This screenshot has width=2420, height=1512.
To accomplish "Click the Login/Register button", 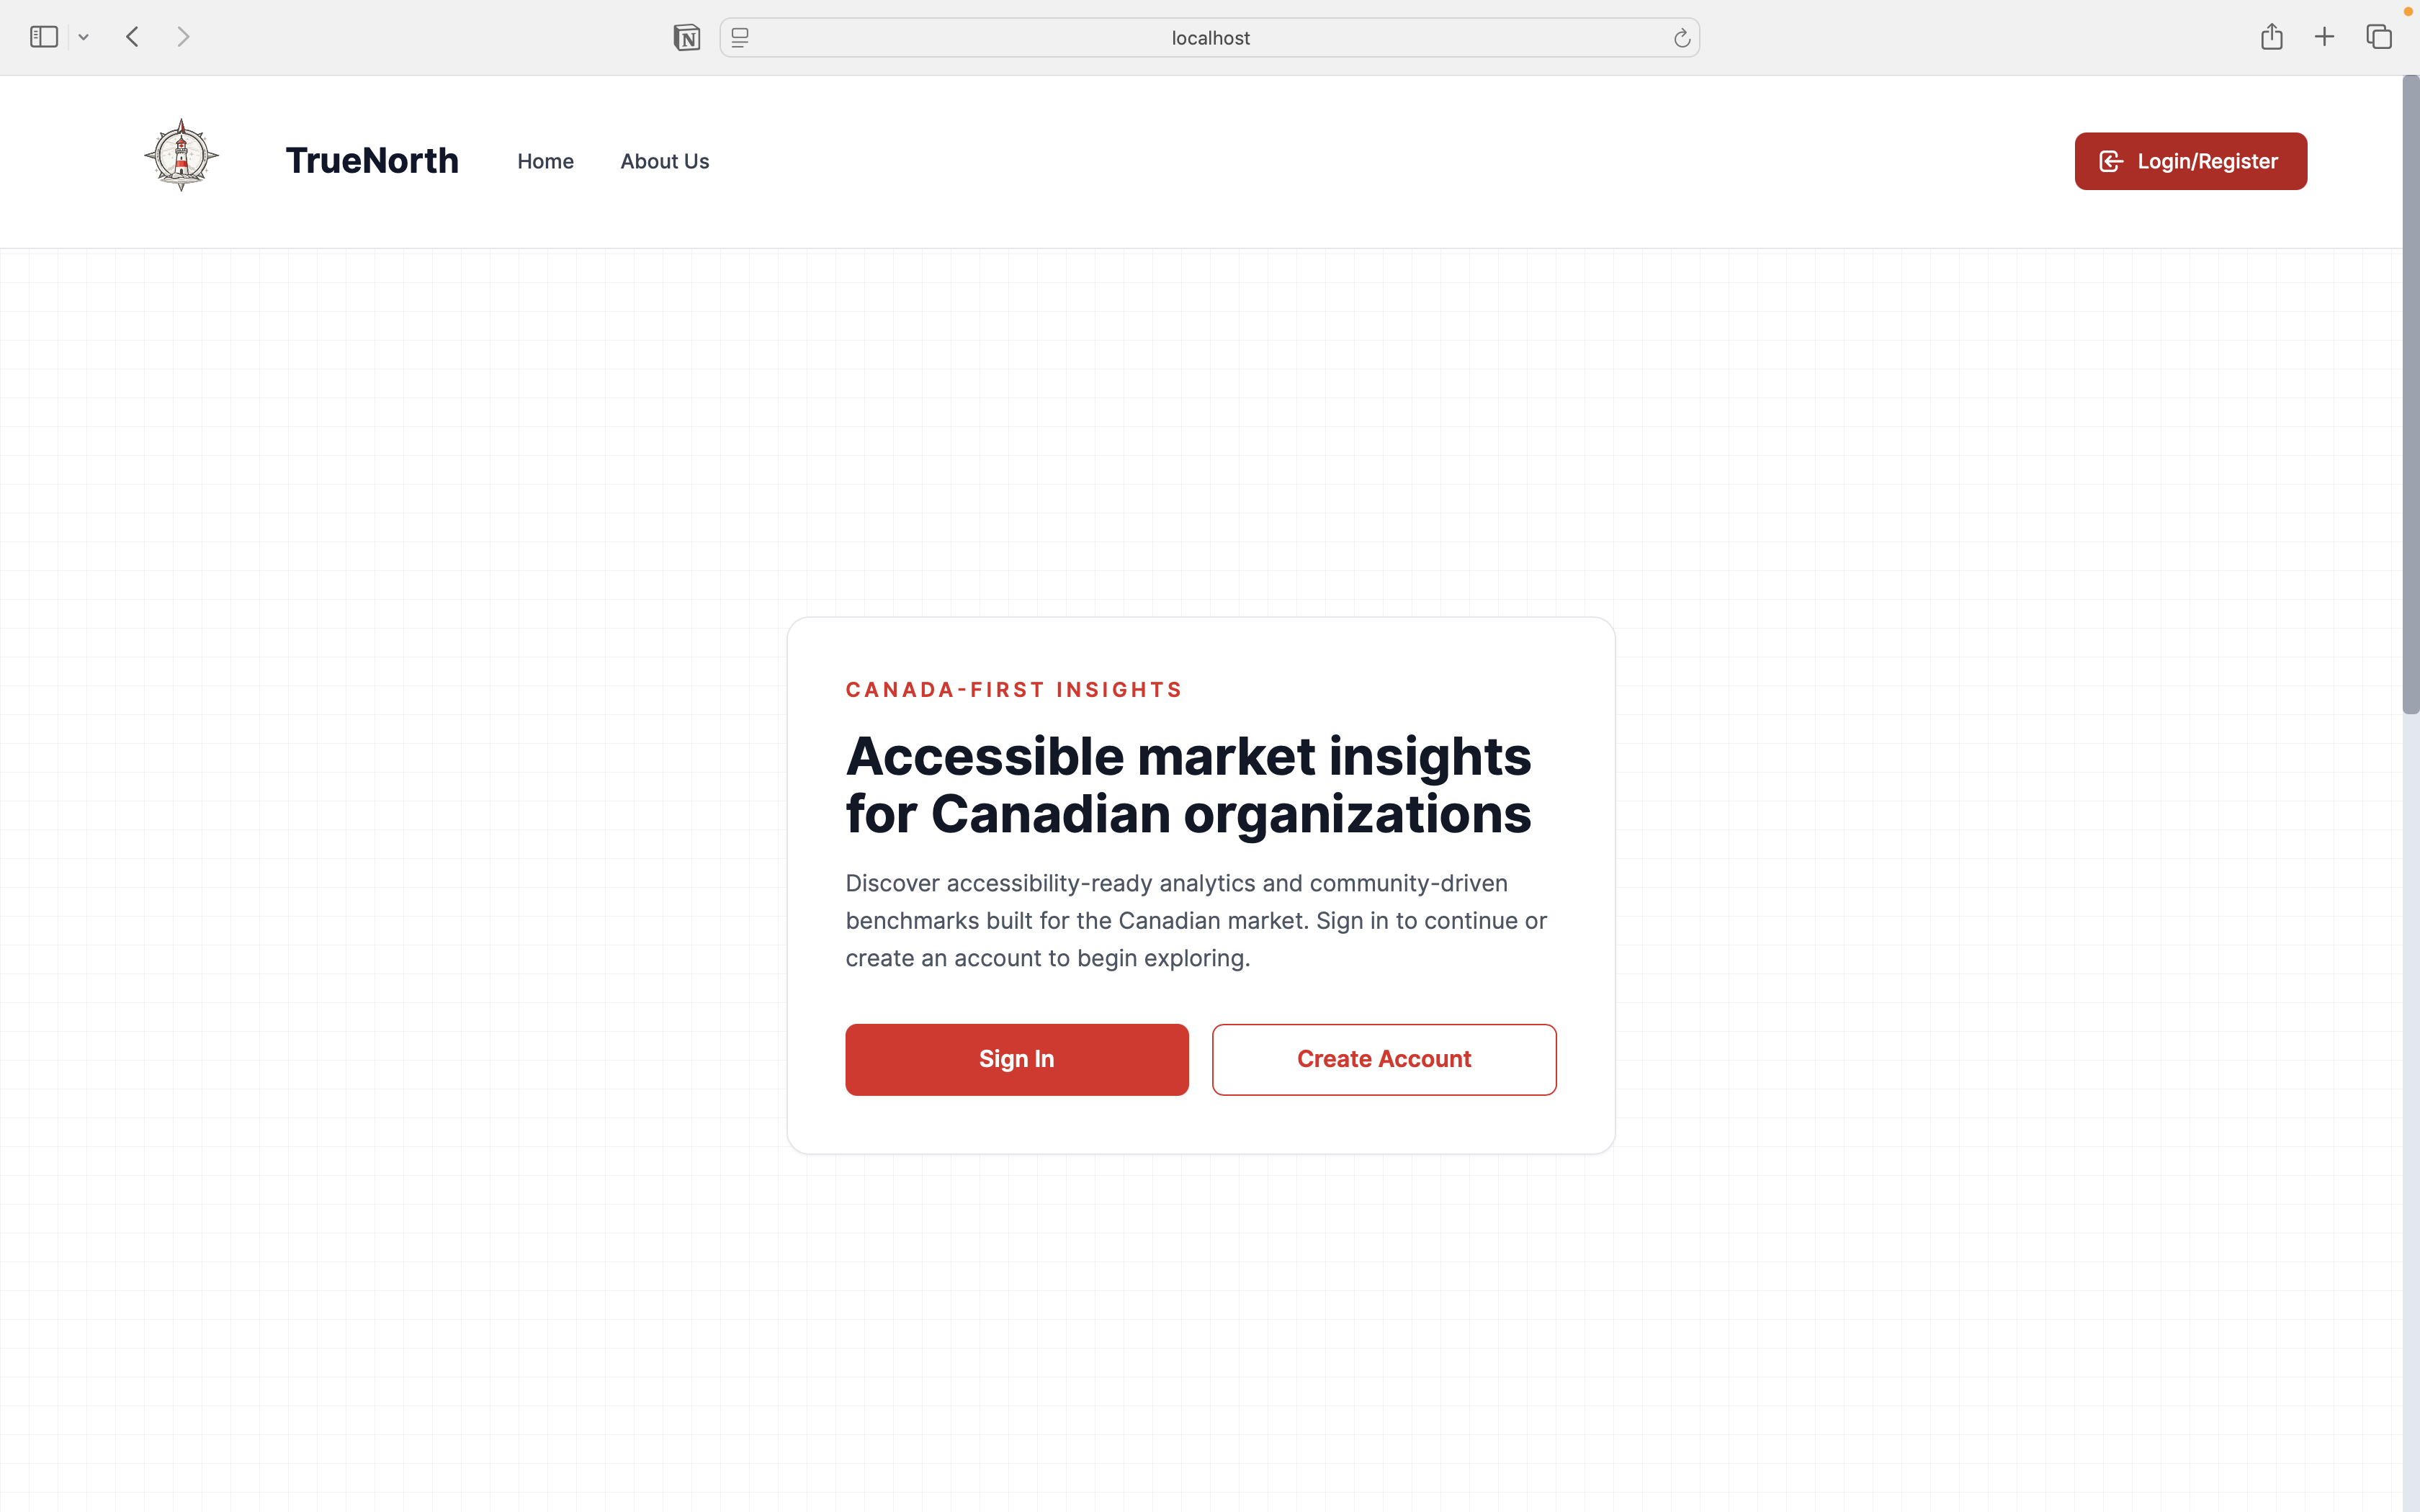I will coord(2190,161).
